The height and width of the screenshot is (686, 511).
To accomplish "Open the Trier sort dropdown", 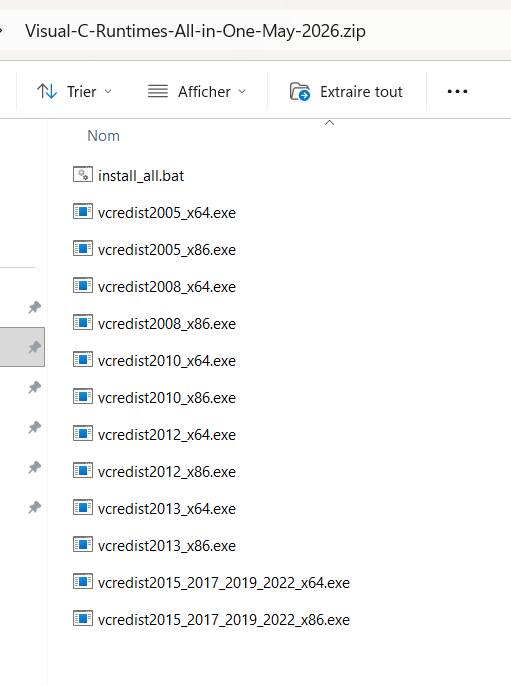I will (74, 91).
